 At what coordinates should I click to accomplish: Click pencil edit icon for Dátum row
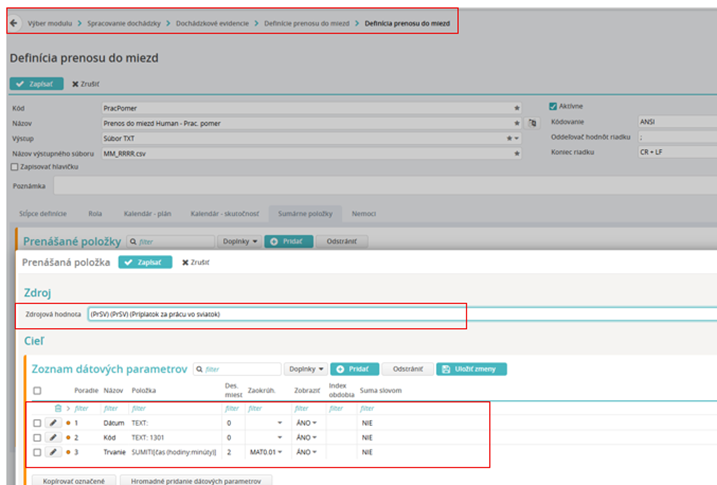53,423
